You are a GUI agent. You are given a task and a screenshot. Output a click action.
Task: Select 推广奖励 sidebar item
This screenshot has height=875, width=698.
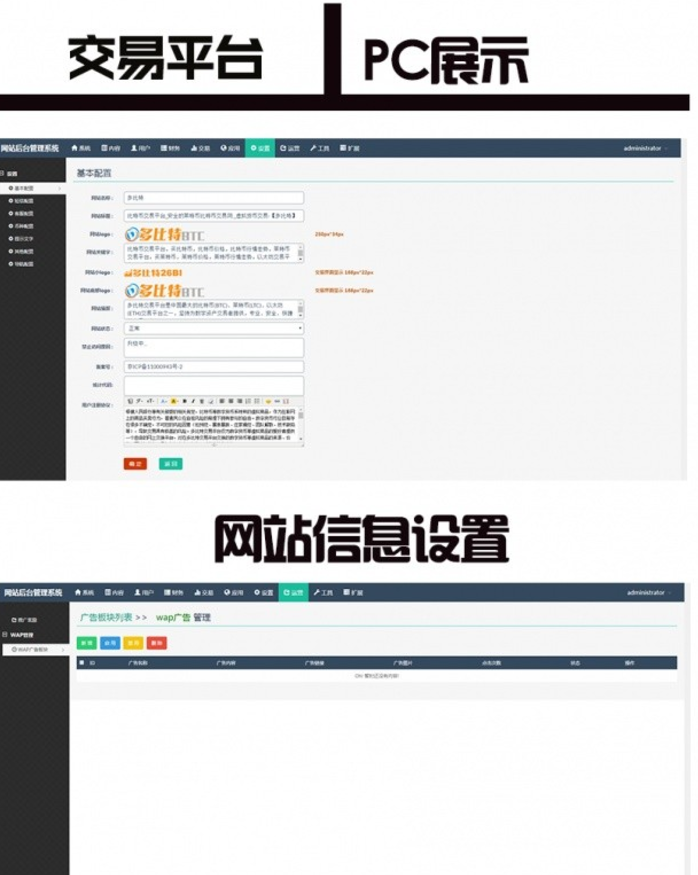25,620
